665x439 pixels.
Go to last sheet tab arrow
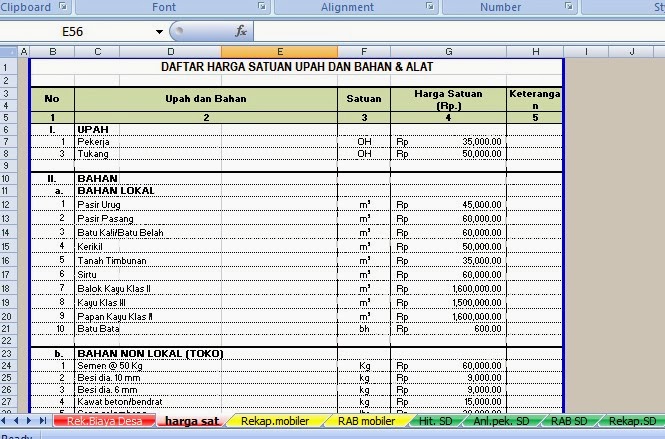click(x=42, y=421)
